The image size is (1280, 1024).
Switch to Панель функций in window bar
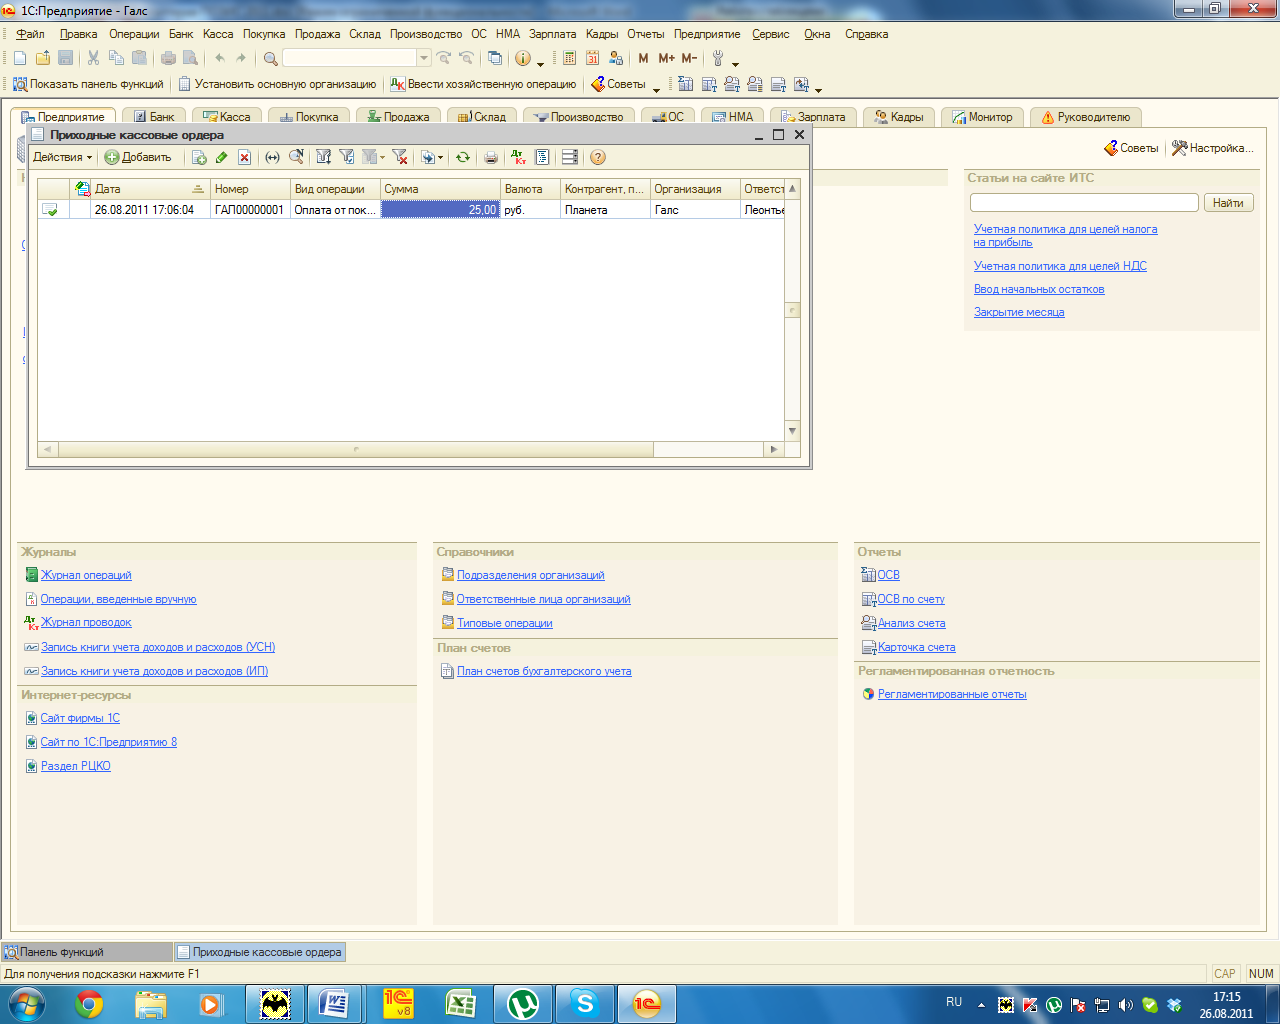pos(87,952)
